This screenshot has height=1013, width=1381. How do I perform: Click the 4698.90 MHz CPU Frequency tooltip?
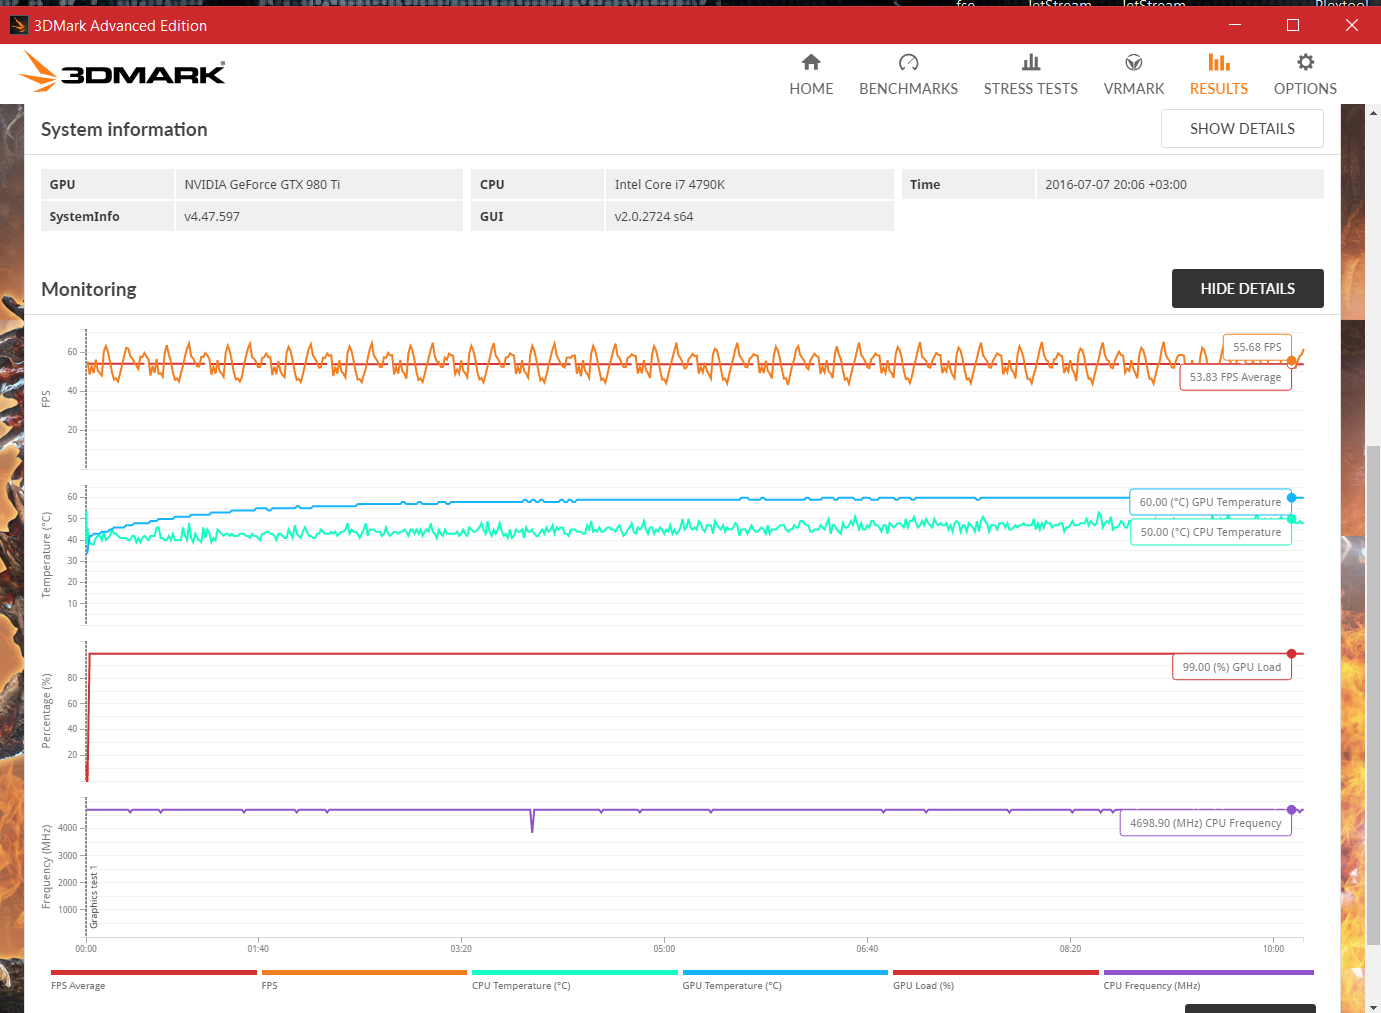pyautogui.click(x=1205, y=823)
